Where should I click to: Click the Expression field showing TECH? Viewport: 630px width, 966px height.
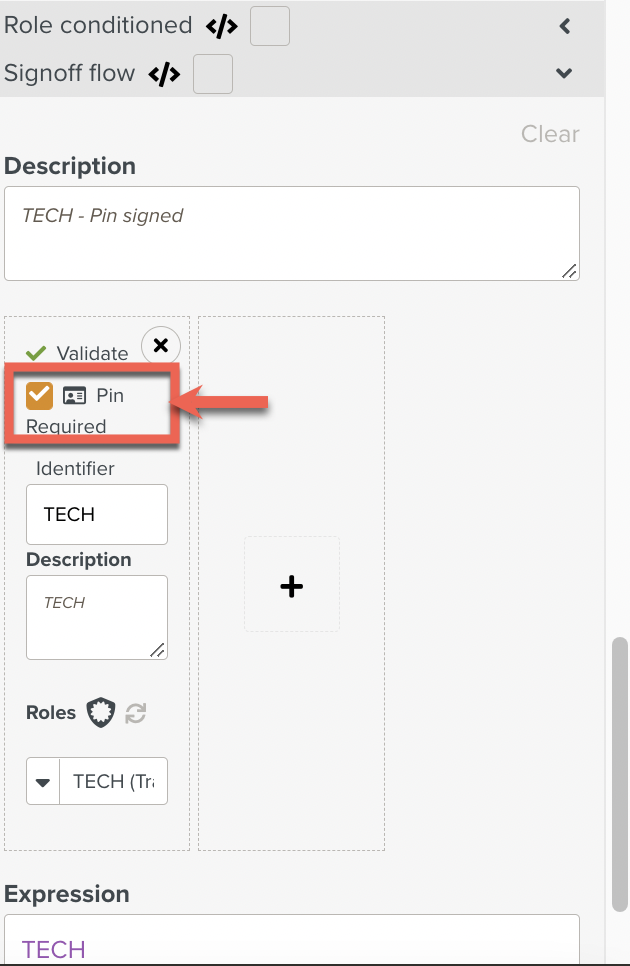(292, 940)
